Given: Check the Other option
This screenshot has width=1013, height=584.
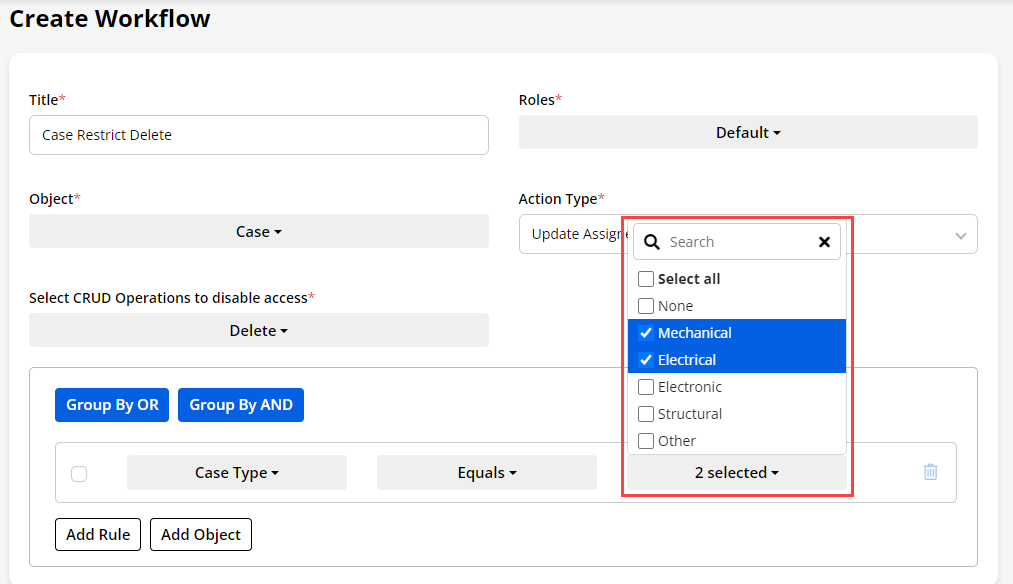Looking at the screenshot, I should coord(646,441).
